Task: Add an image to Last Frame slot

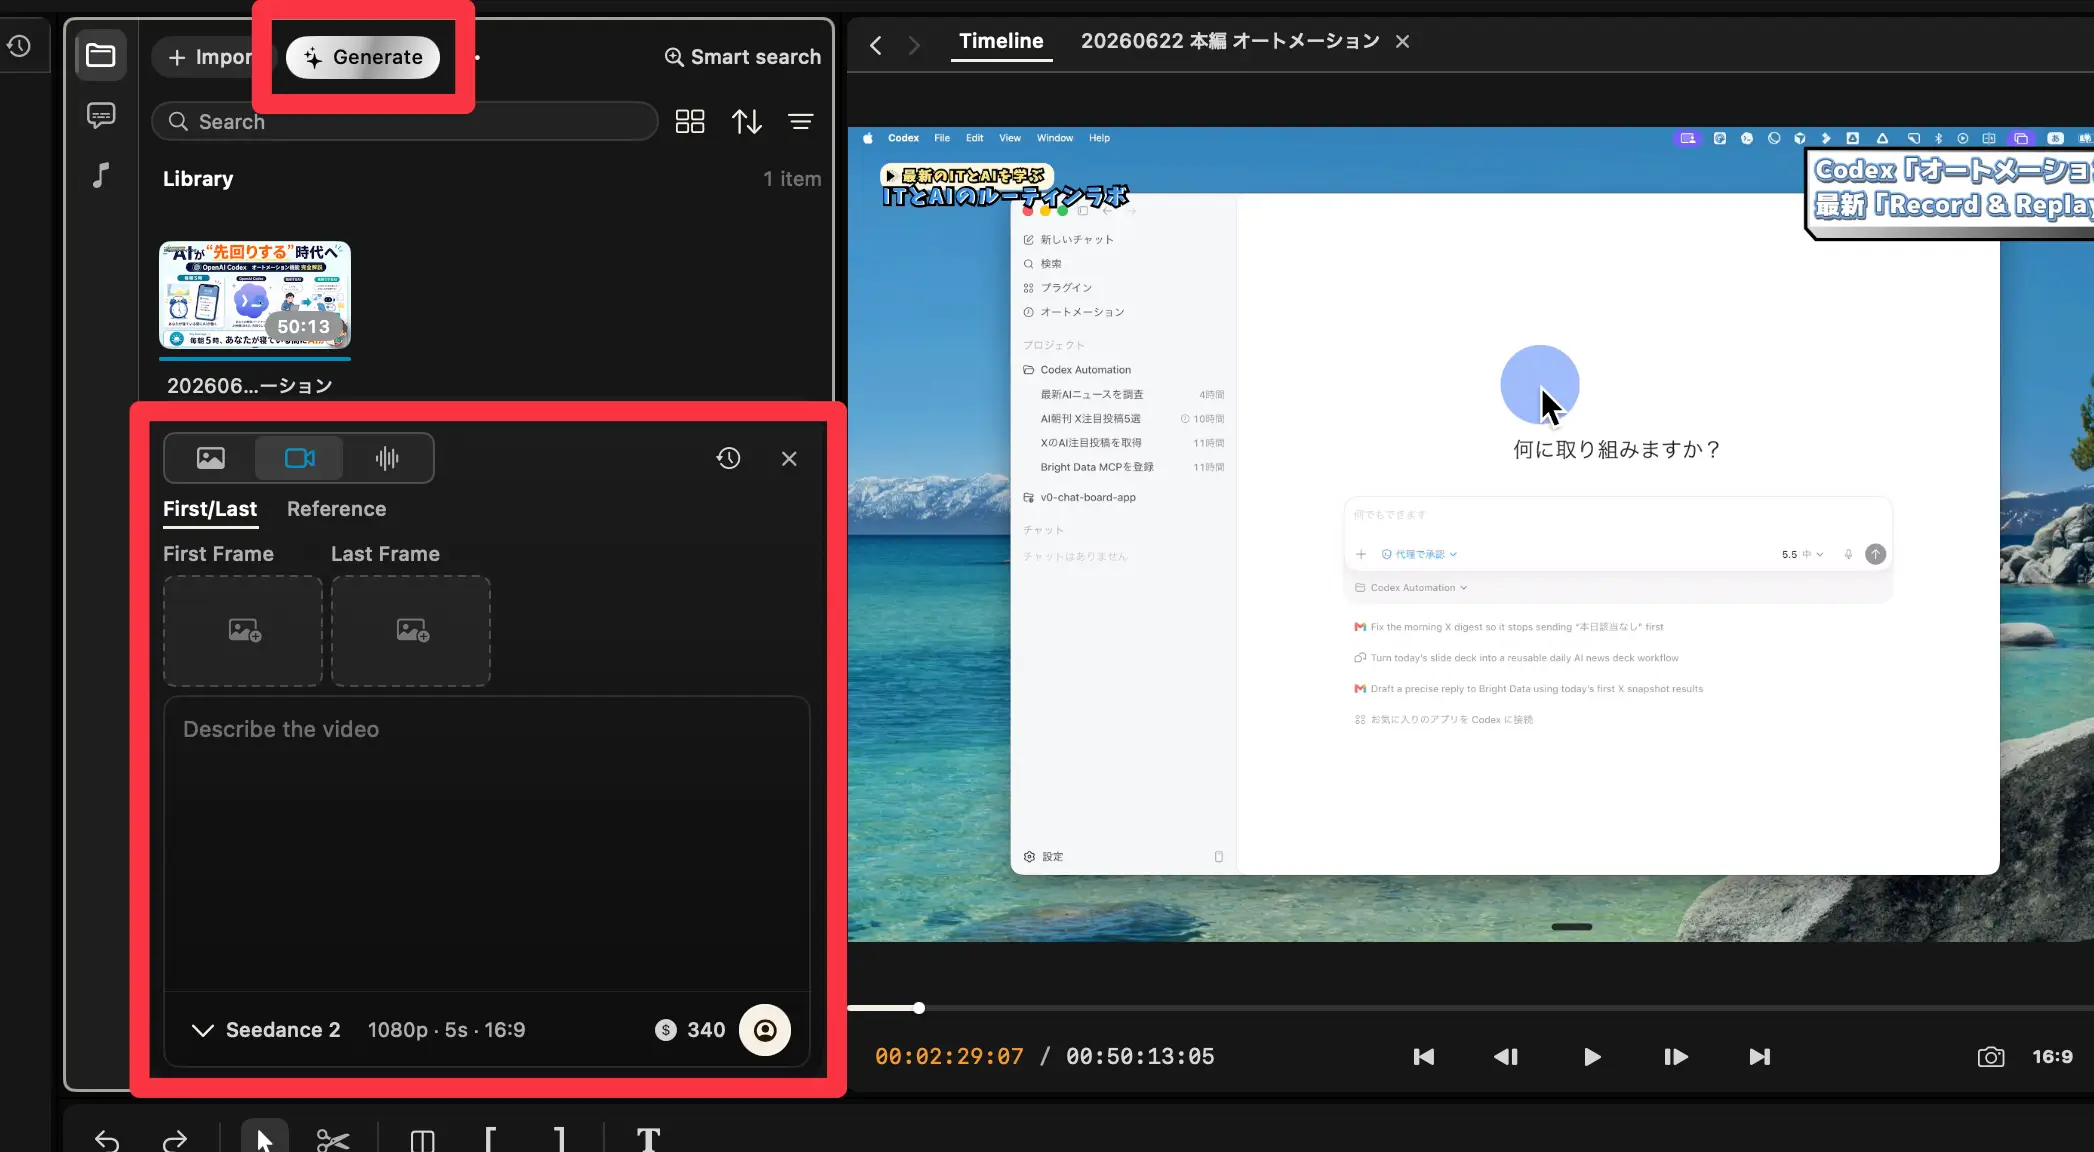Action: tap(411, 630)
